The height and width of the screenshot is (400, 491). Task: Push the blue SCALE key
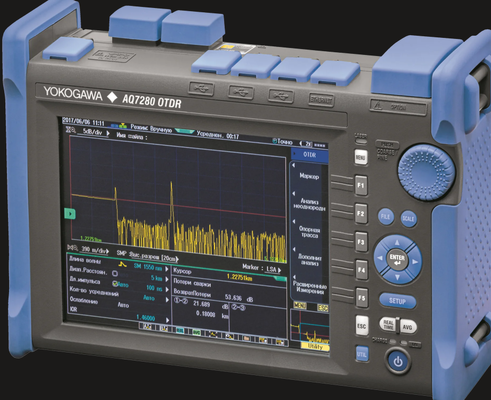(409, 219)
